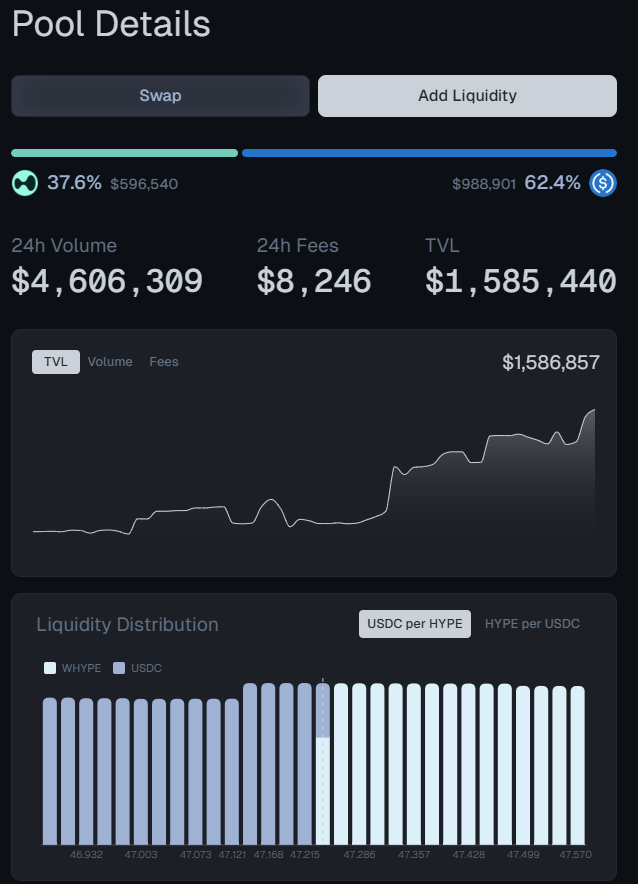
Task: Click the 47.121 axis label
Action: point(232,855)
